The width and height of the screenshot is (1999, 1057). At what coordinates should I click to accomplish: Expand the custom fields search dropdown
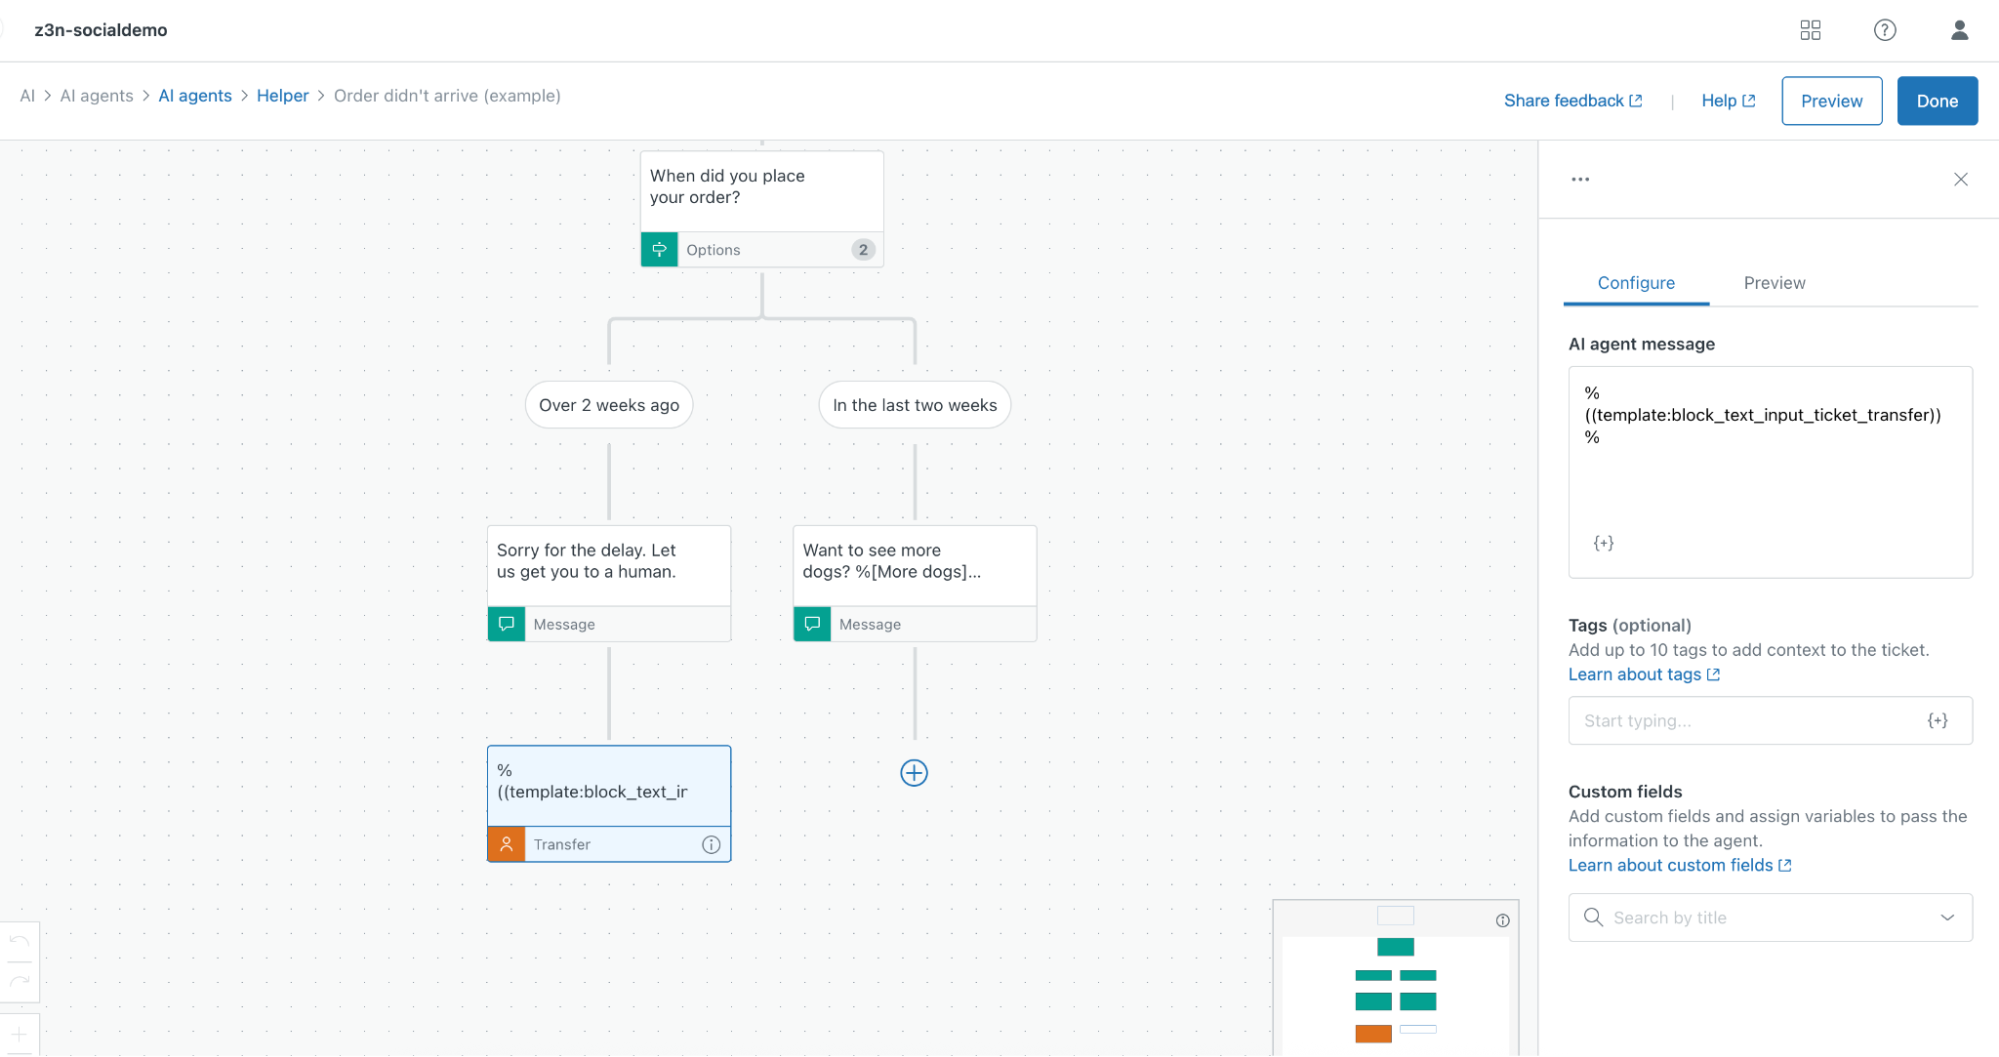tap(1946, 917)
